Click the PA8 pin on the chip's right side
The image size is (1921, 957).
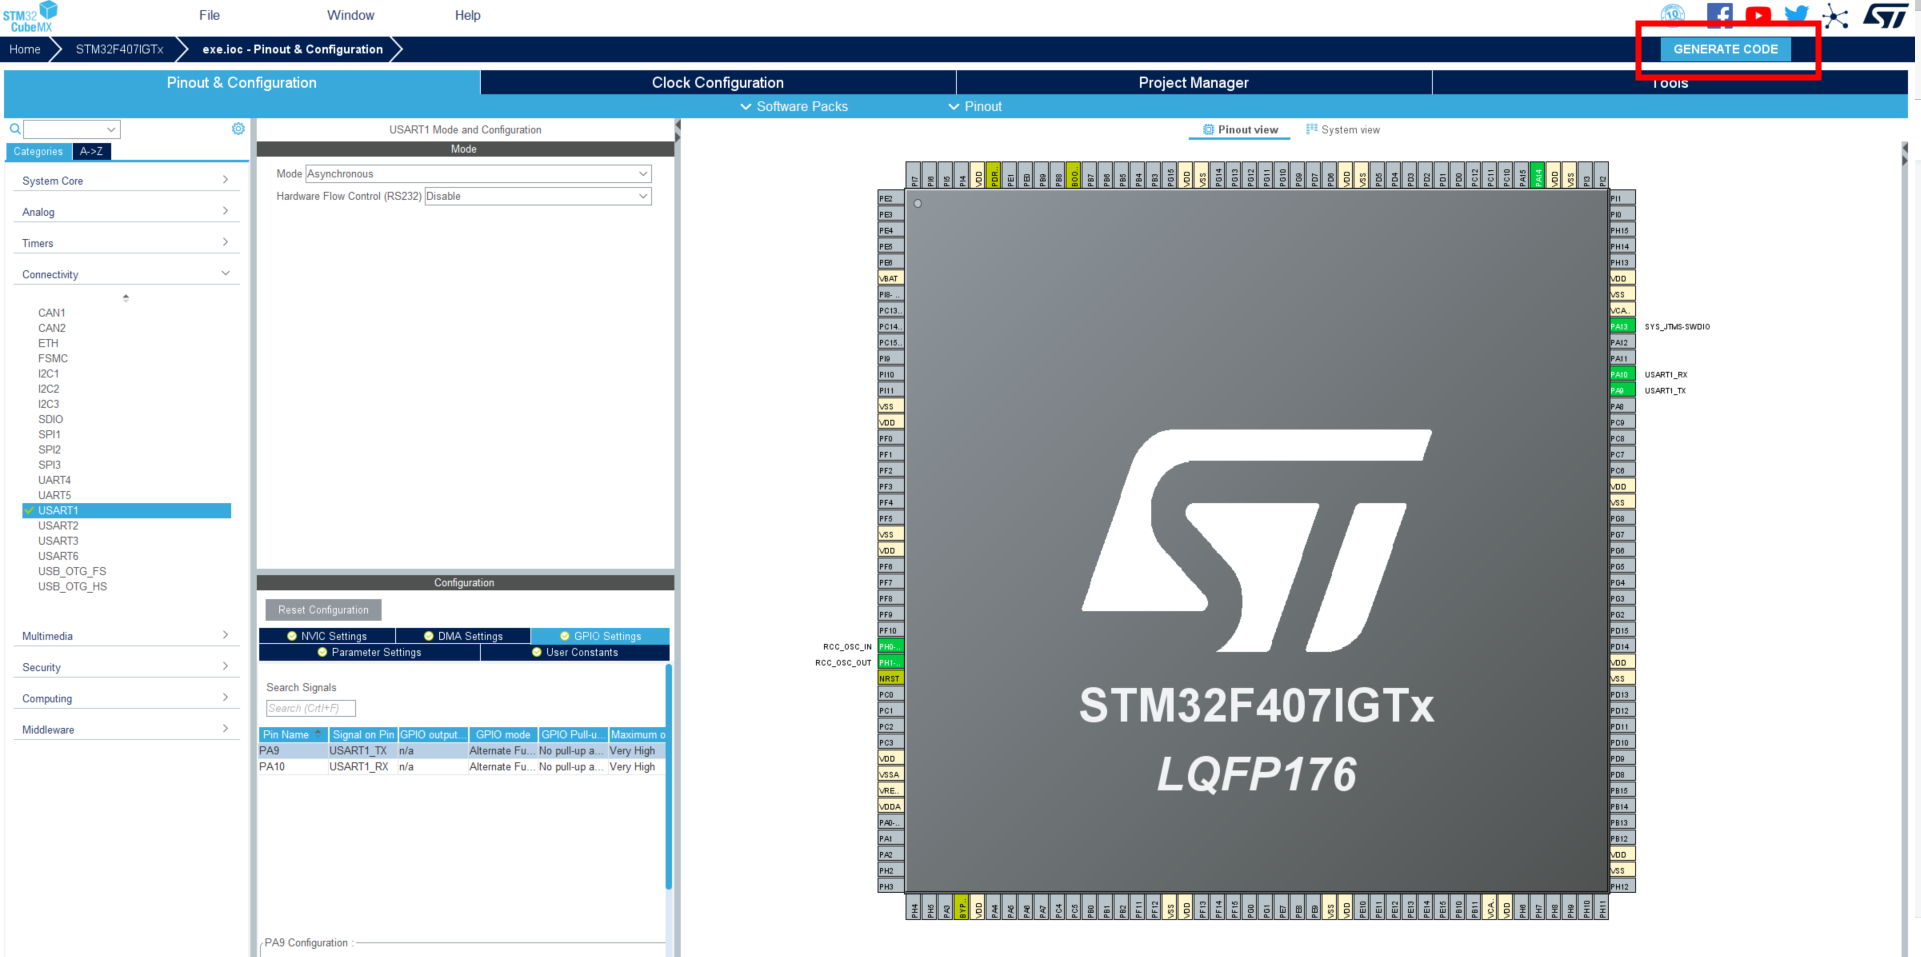[1621, 406]
